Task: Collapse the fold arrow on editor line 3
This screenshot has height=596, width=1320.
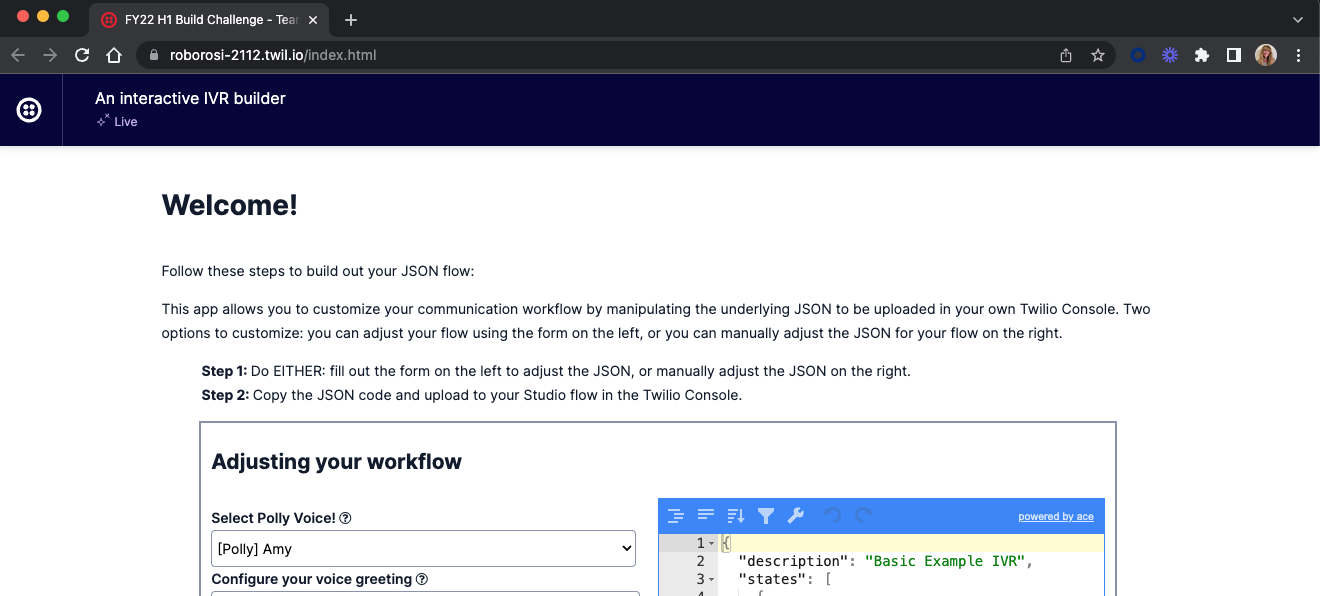Action: (x=712, y=580)
